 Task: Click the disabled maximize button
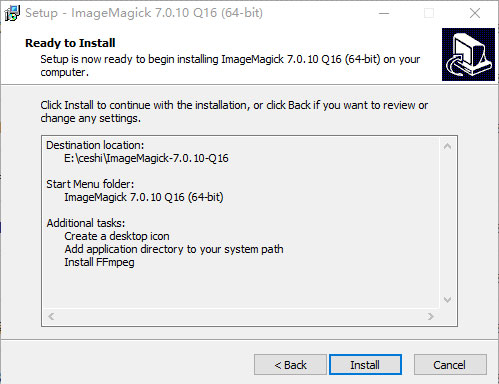coord(429,13)
